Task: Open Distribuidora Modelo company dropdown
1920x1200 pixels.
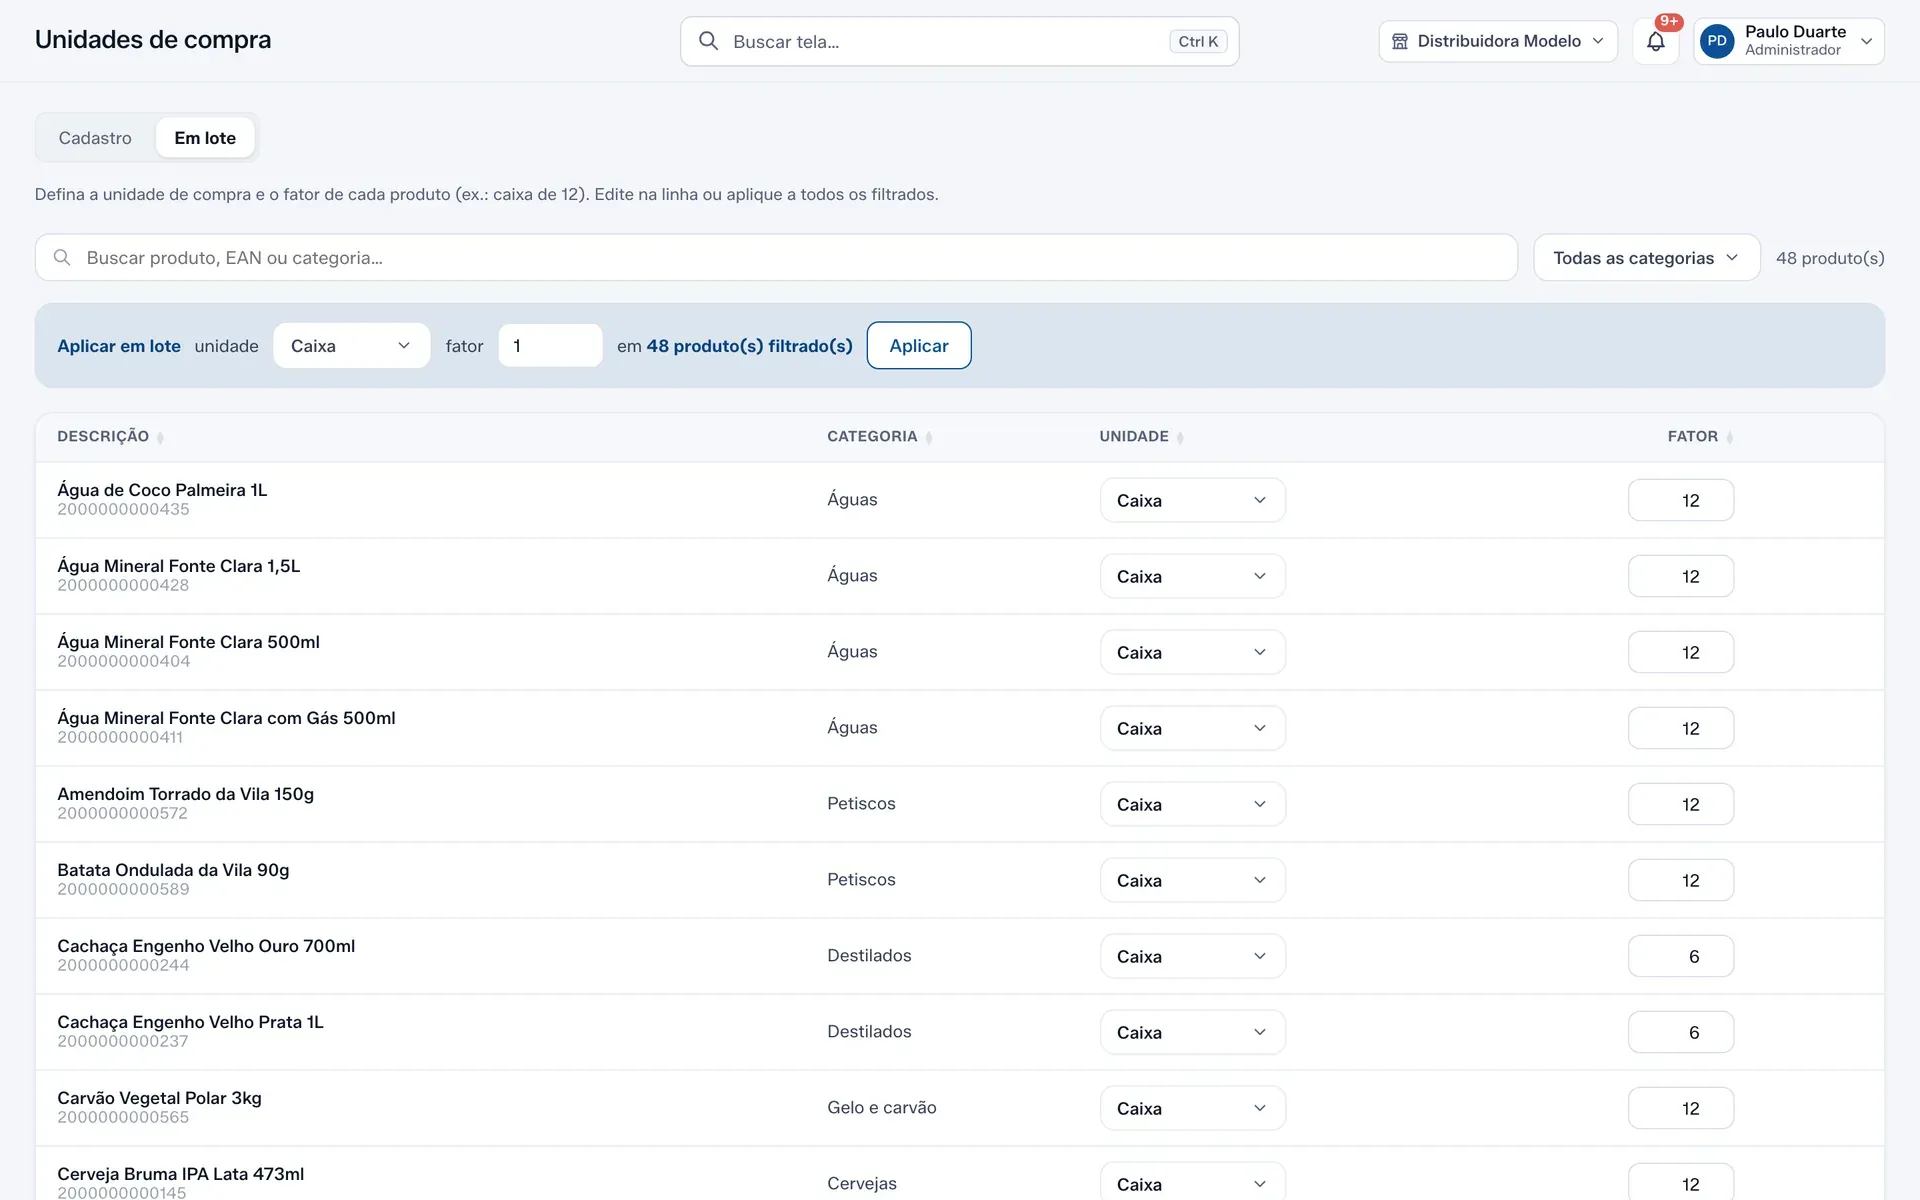Action: (x=1498, y=41)
